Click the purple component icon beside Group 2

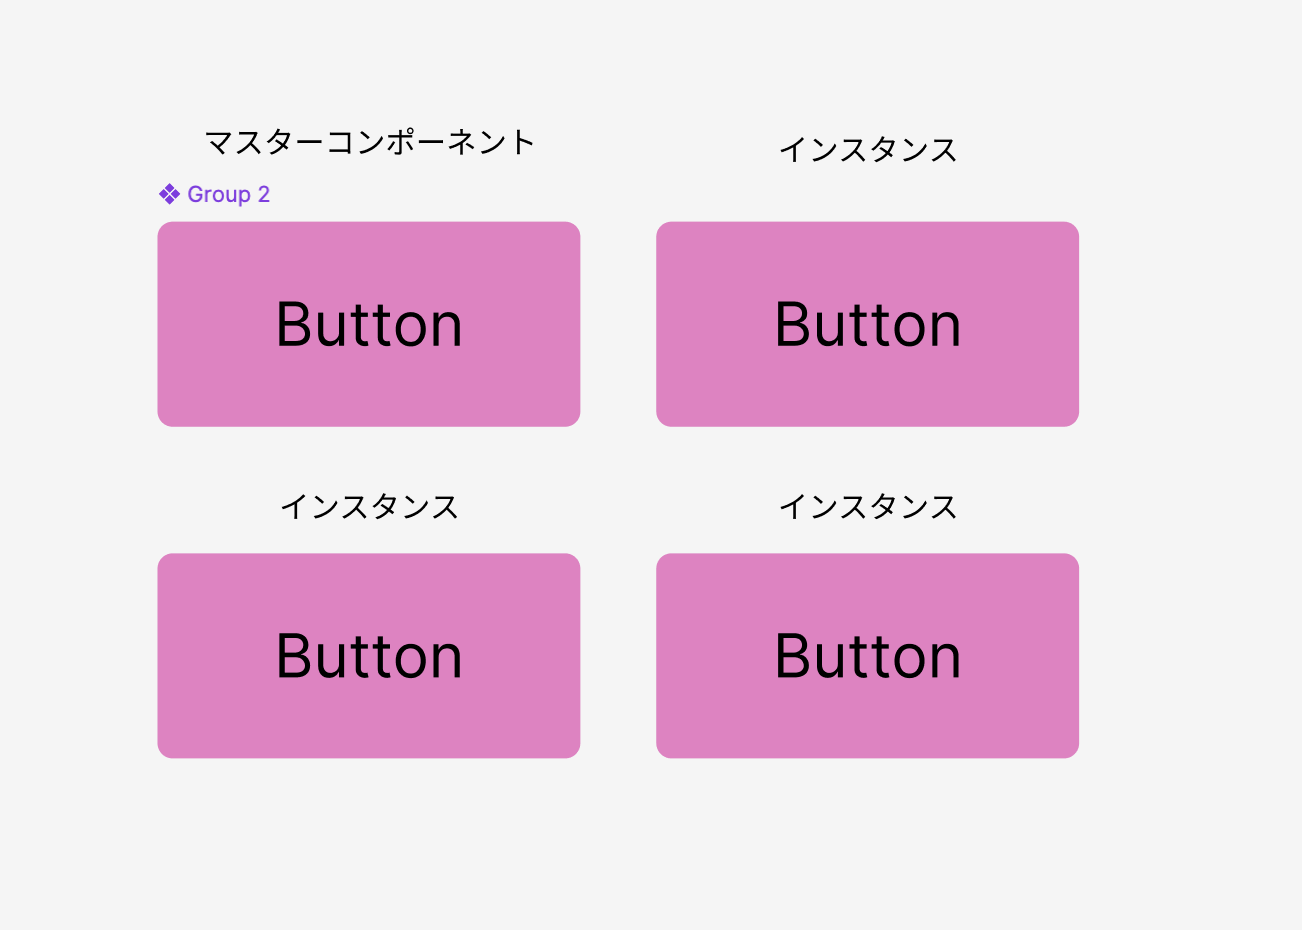pyautogui.click(x=169, y=194)
